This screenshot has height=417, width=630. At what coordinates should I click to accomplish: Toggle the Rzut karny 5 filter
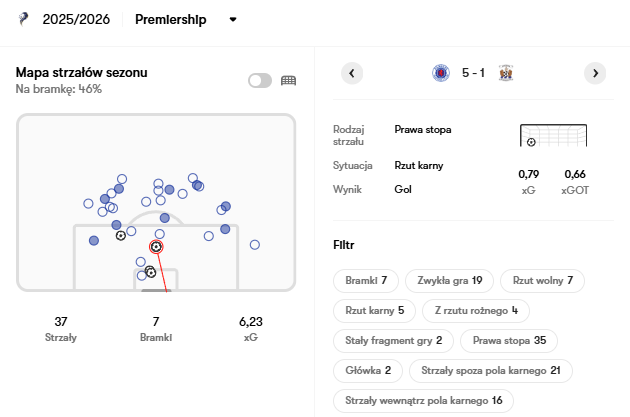point(374,311)
